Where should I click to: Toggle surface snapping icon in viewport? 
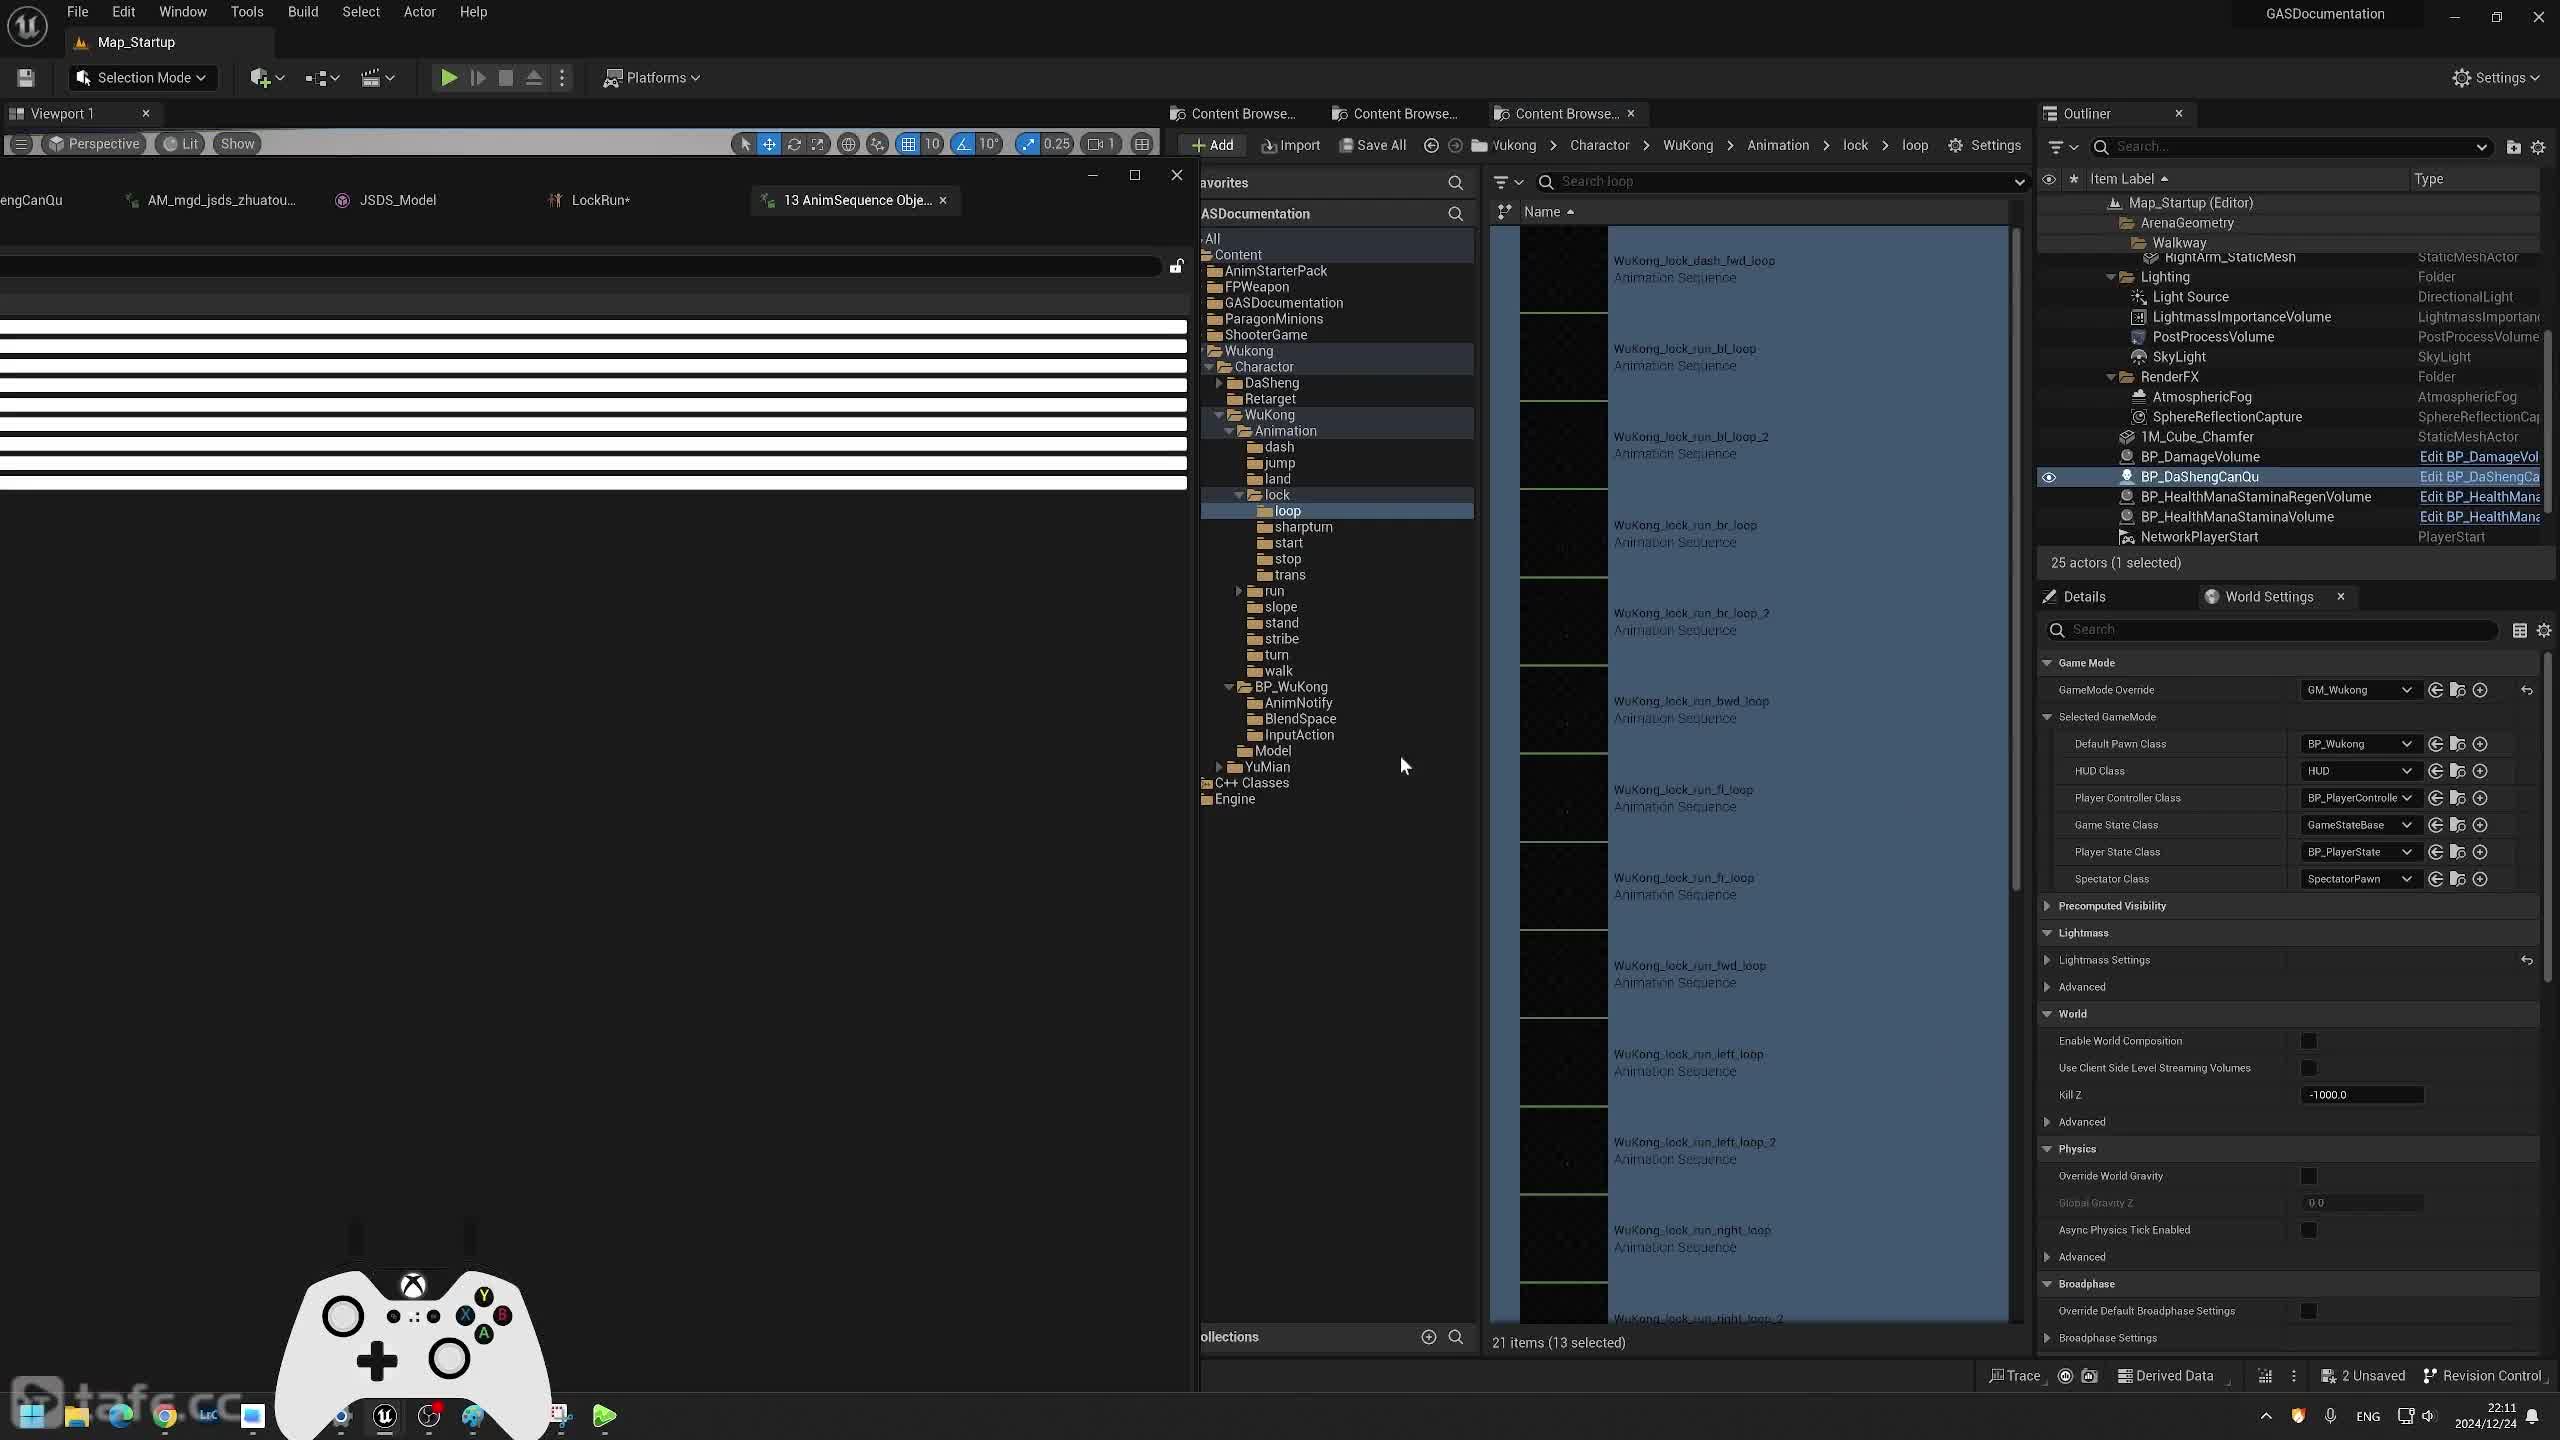pyautogui.click(x=877, y=144)
